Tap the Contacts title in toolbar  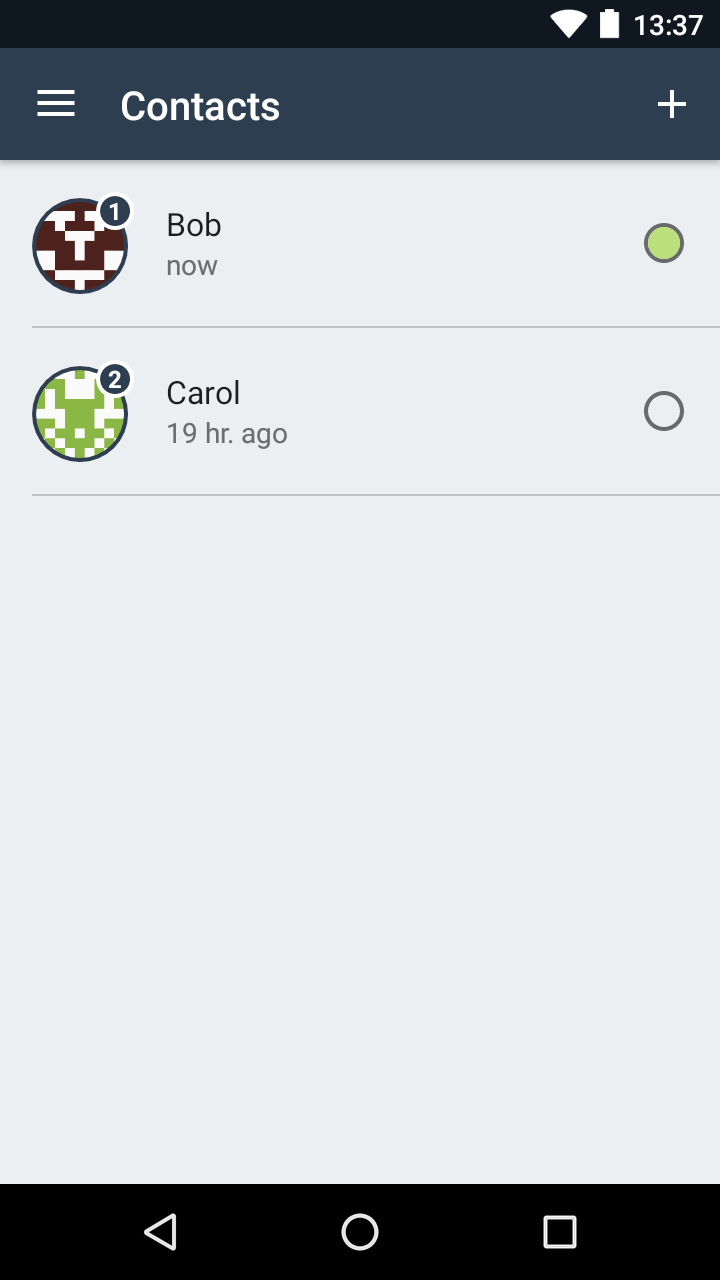(200, 106)
